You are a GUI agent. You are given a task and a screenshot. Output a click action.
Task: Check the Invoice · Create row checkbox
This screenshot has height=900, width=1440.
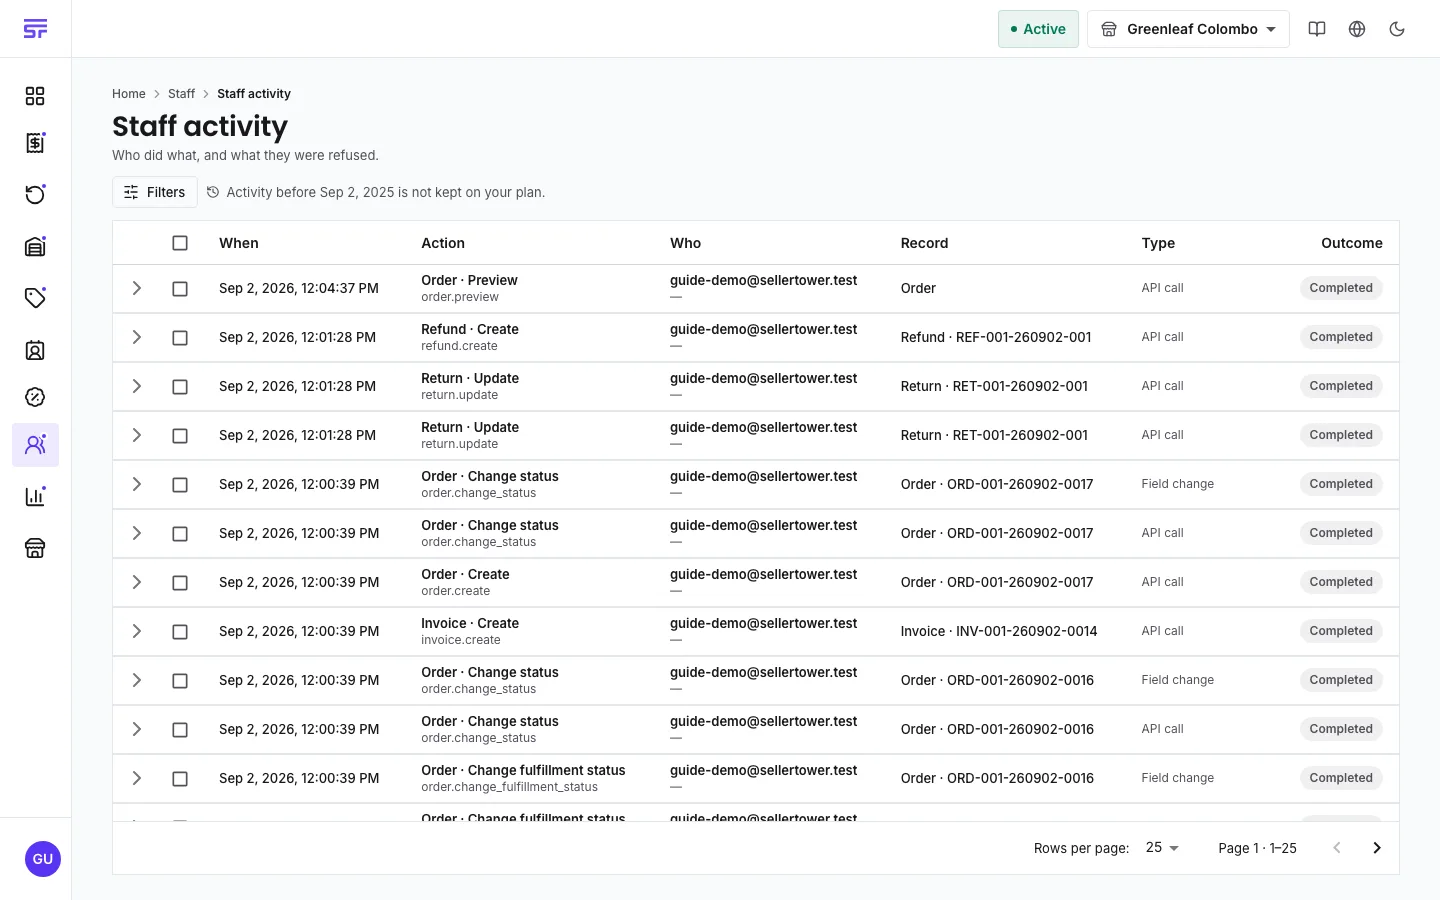pos(180,632)
